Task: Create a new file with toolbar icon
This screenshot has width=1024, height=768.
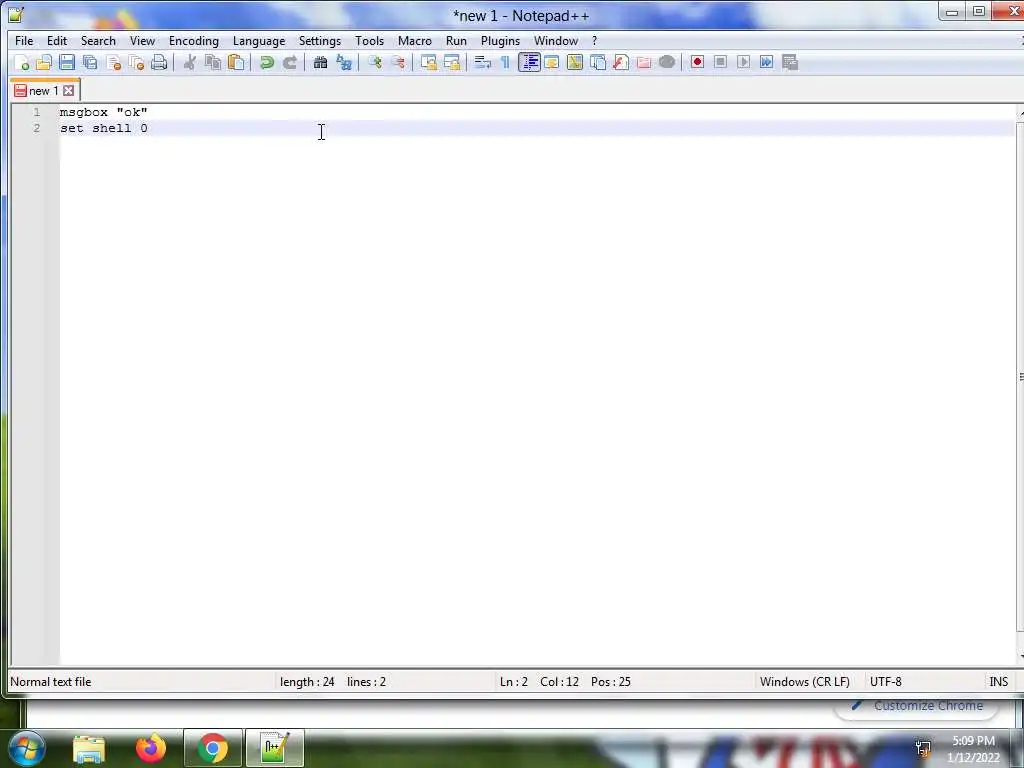Action: click(x=22, y=63)
